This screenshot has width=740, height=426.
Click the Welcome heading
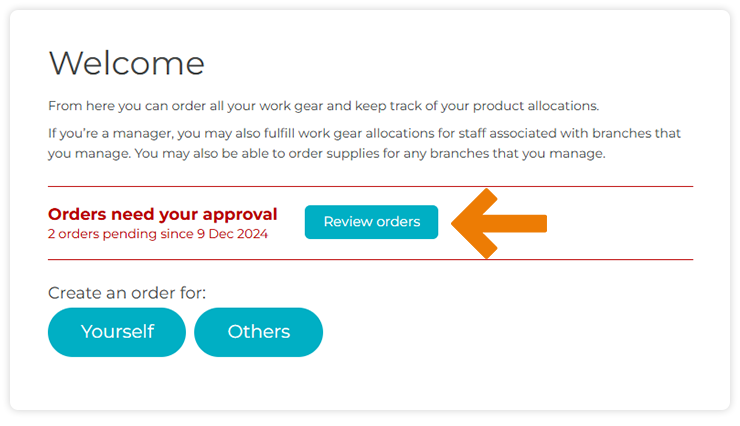tap(126, 63)
